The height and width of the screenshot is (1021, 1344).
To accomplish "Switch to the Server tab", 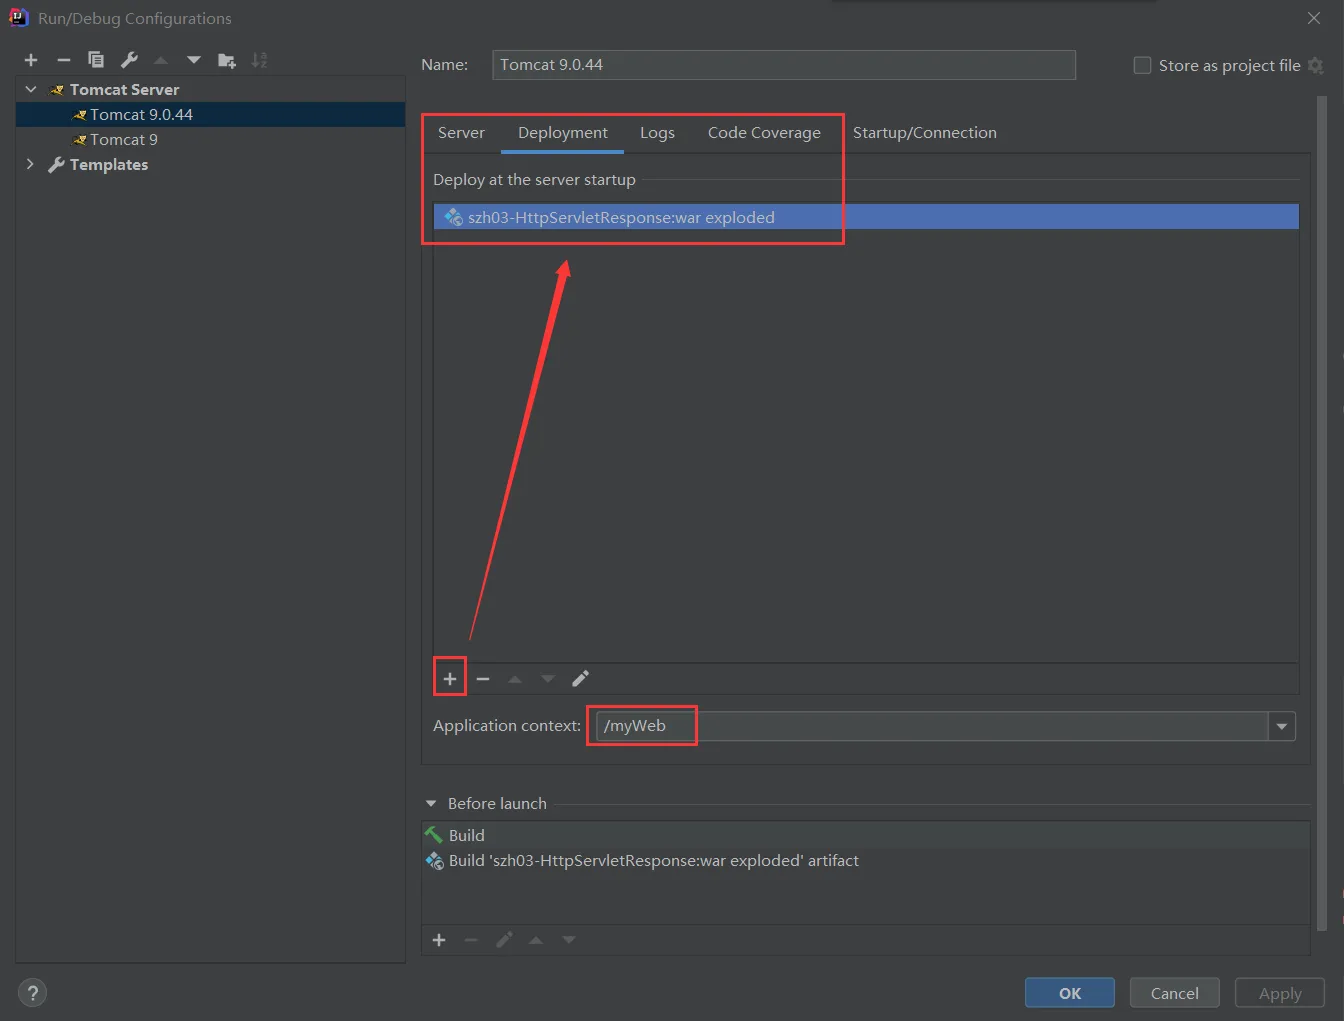I will [x=461, y=133].
